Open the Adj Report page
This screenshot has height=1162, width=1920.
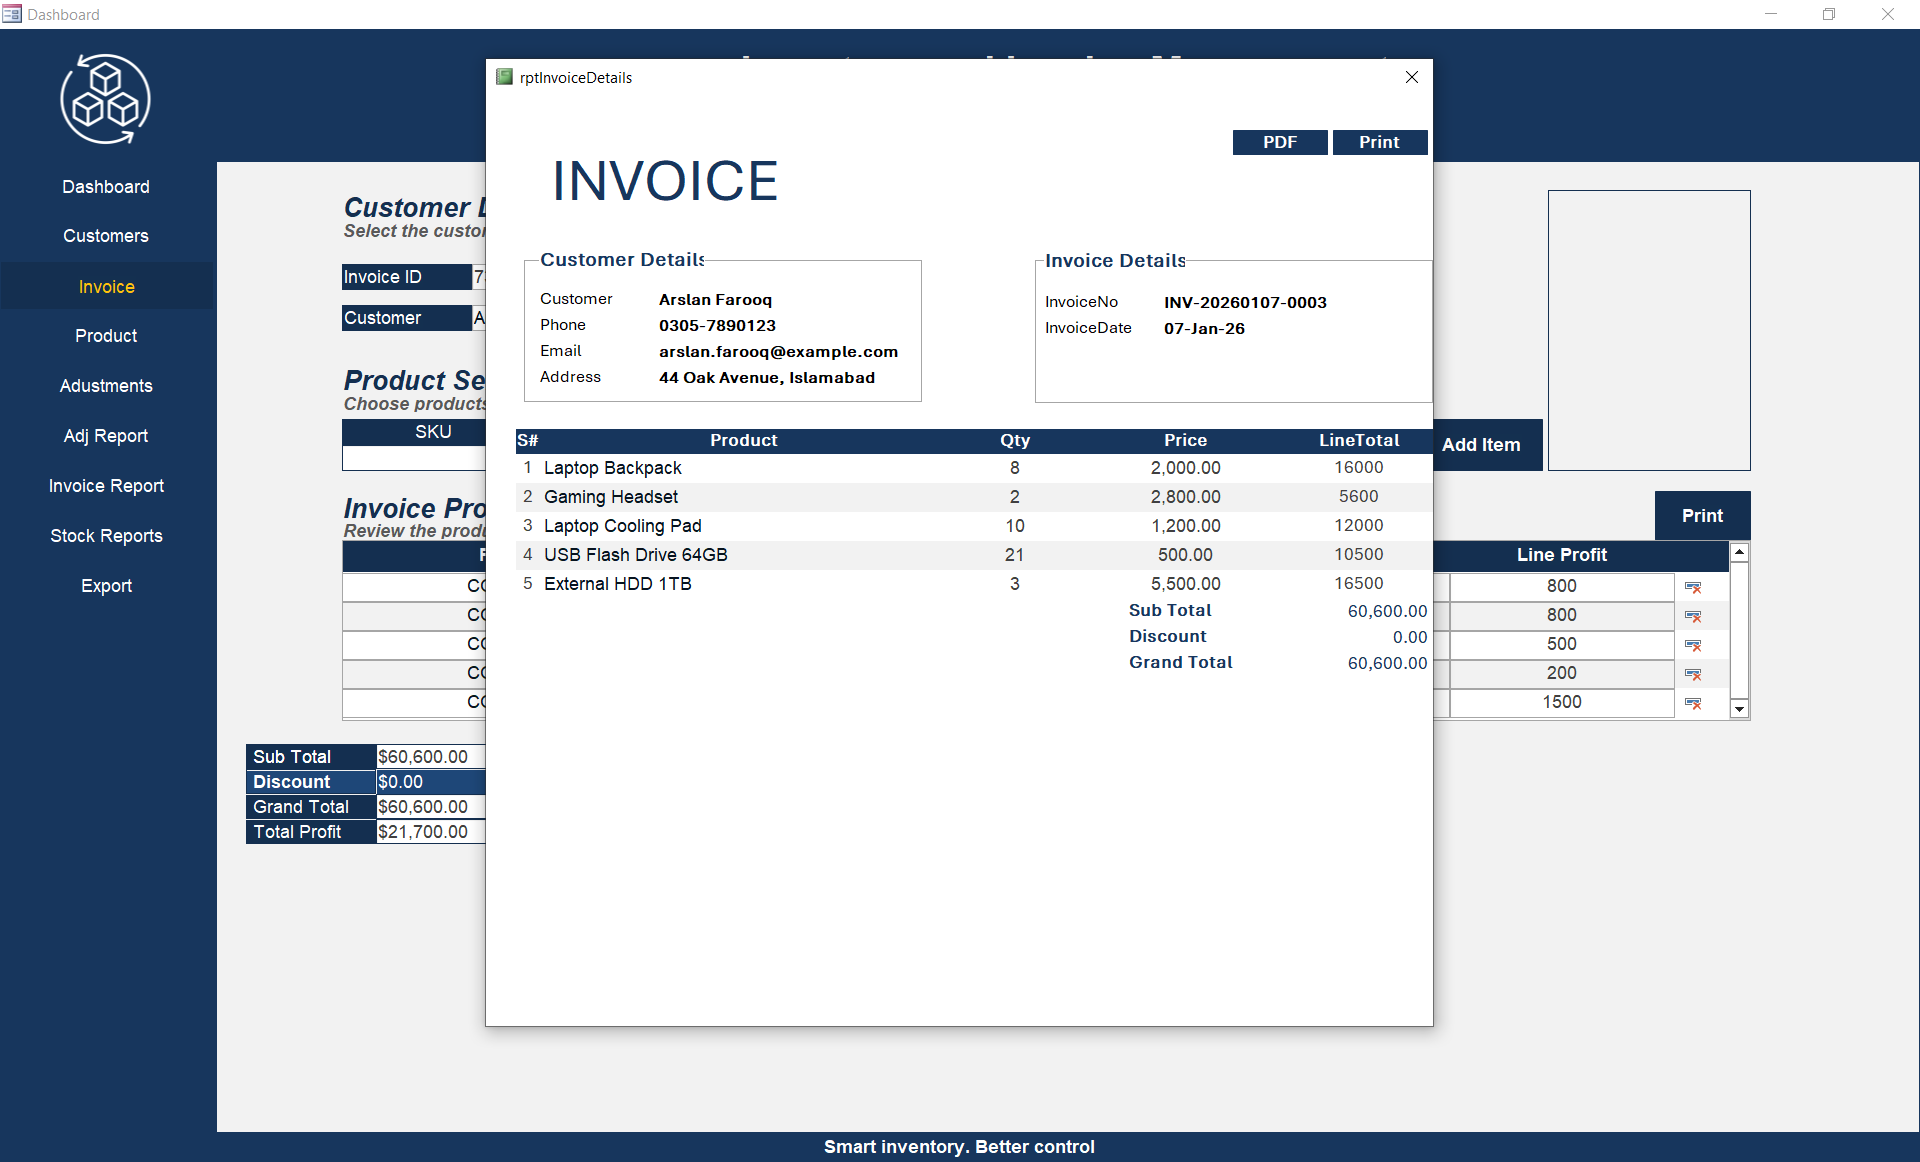106,436
